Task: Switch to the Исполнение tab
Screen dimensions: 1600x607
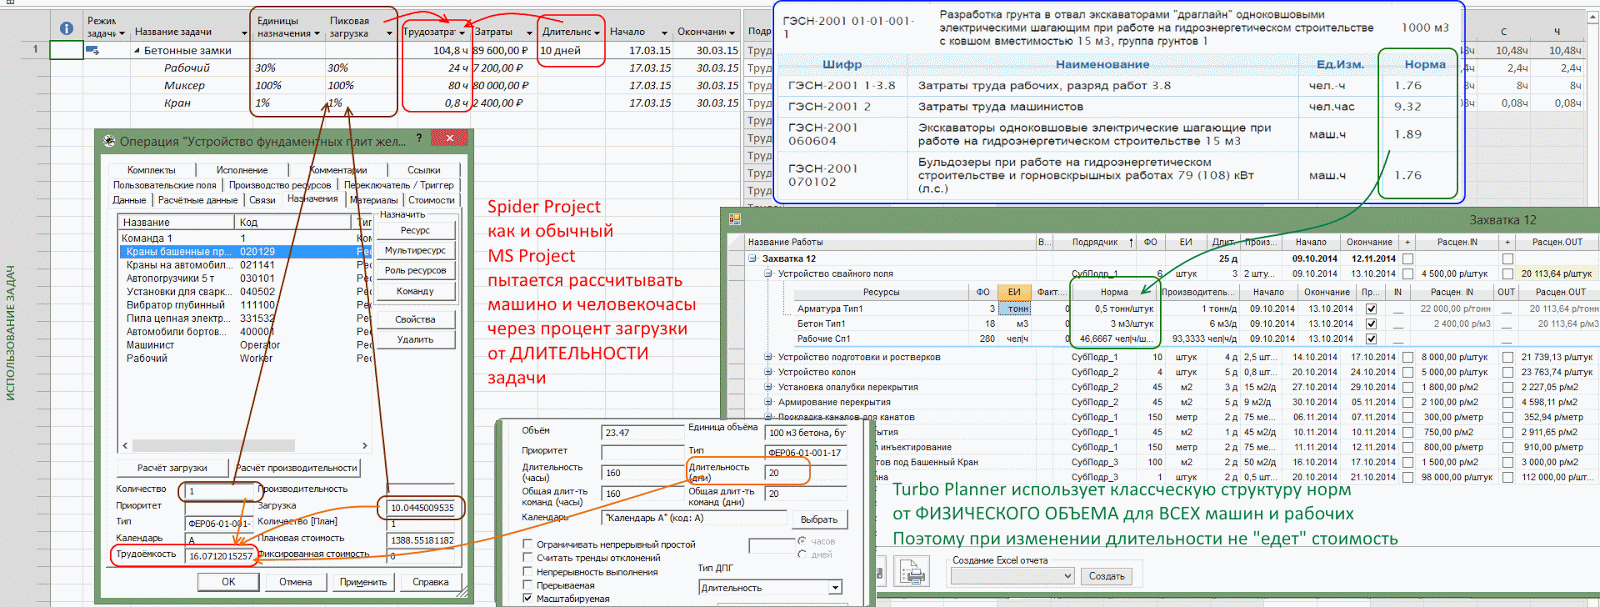Action: tap(242, 170)
